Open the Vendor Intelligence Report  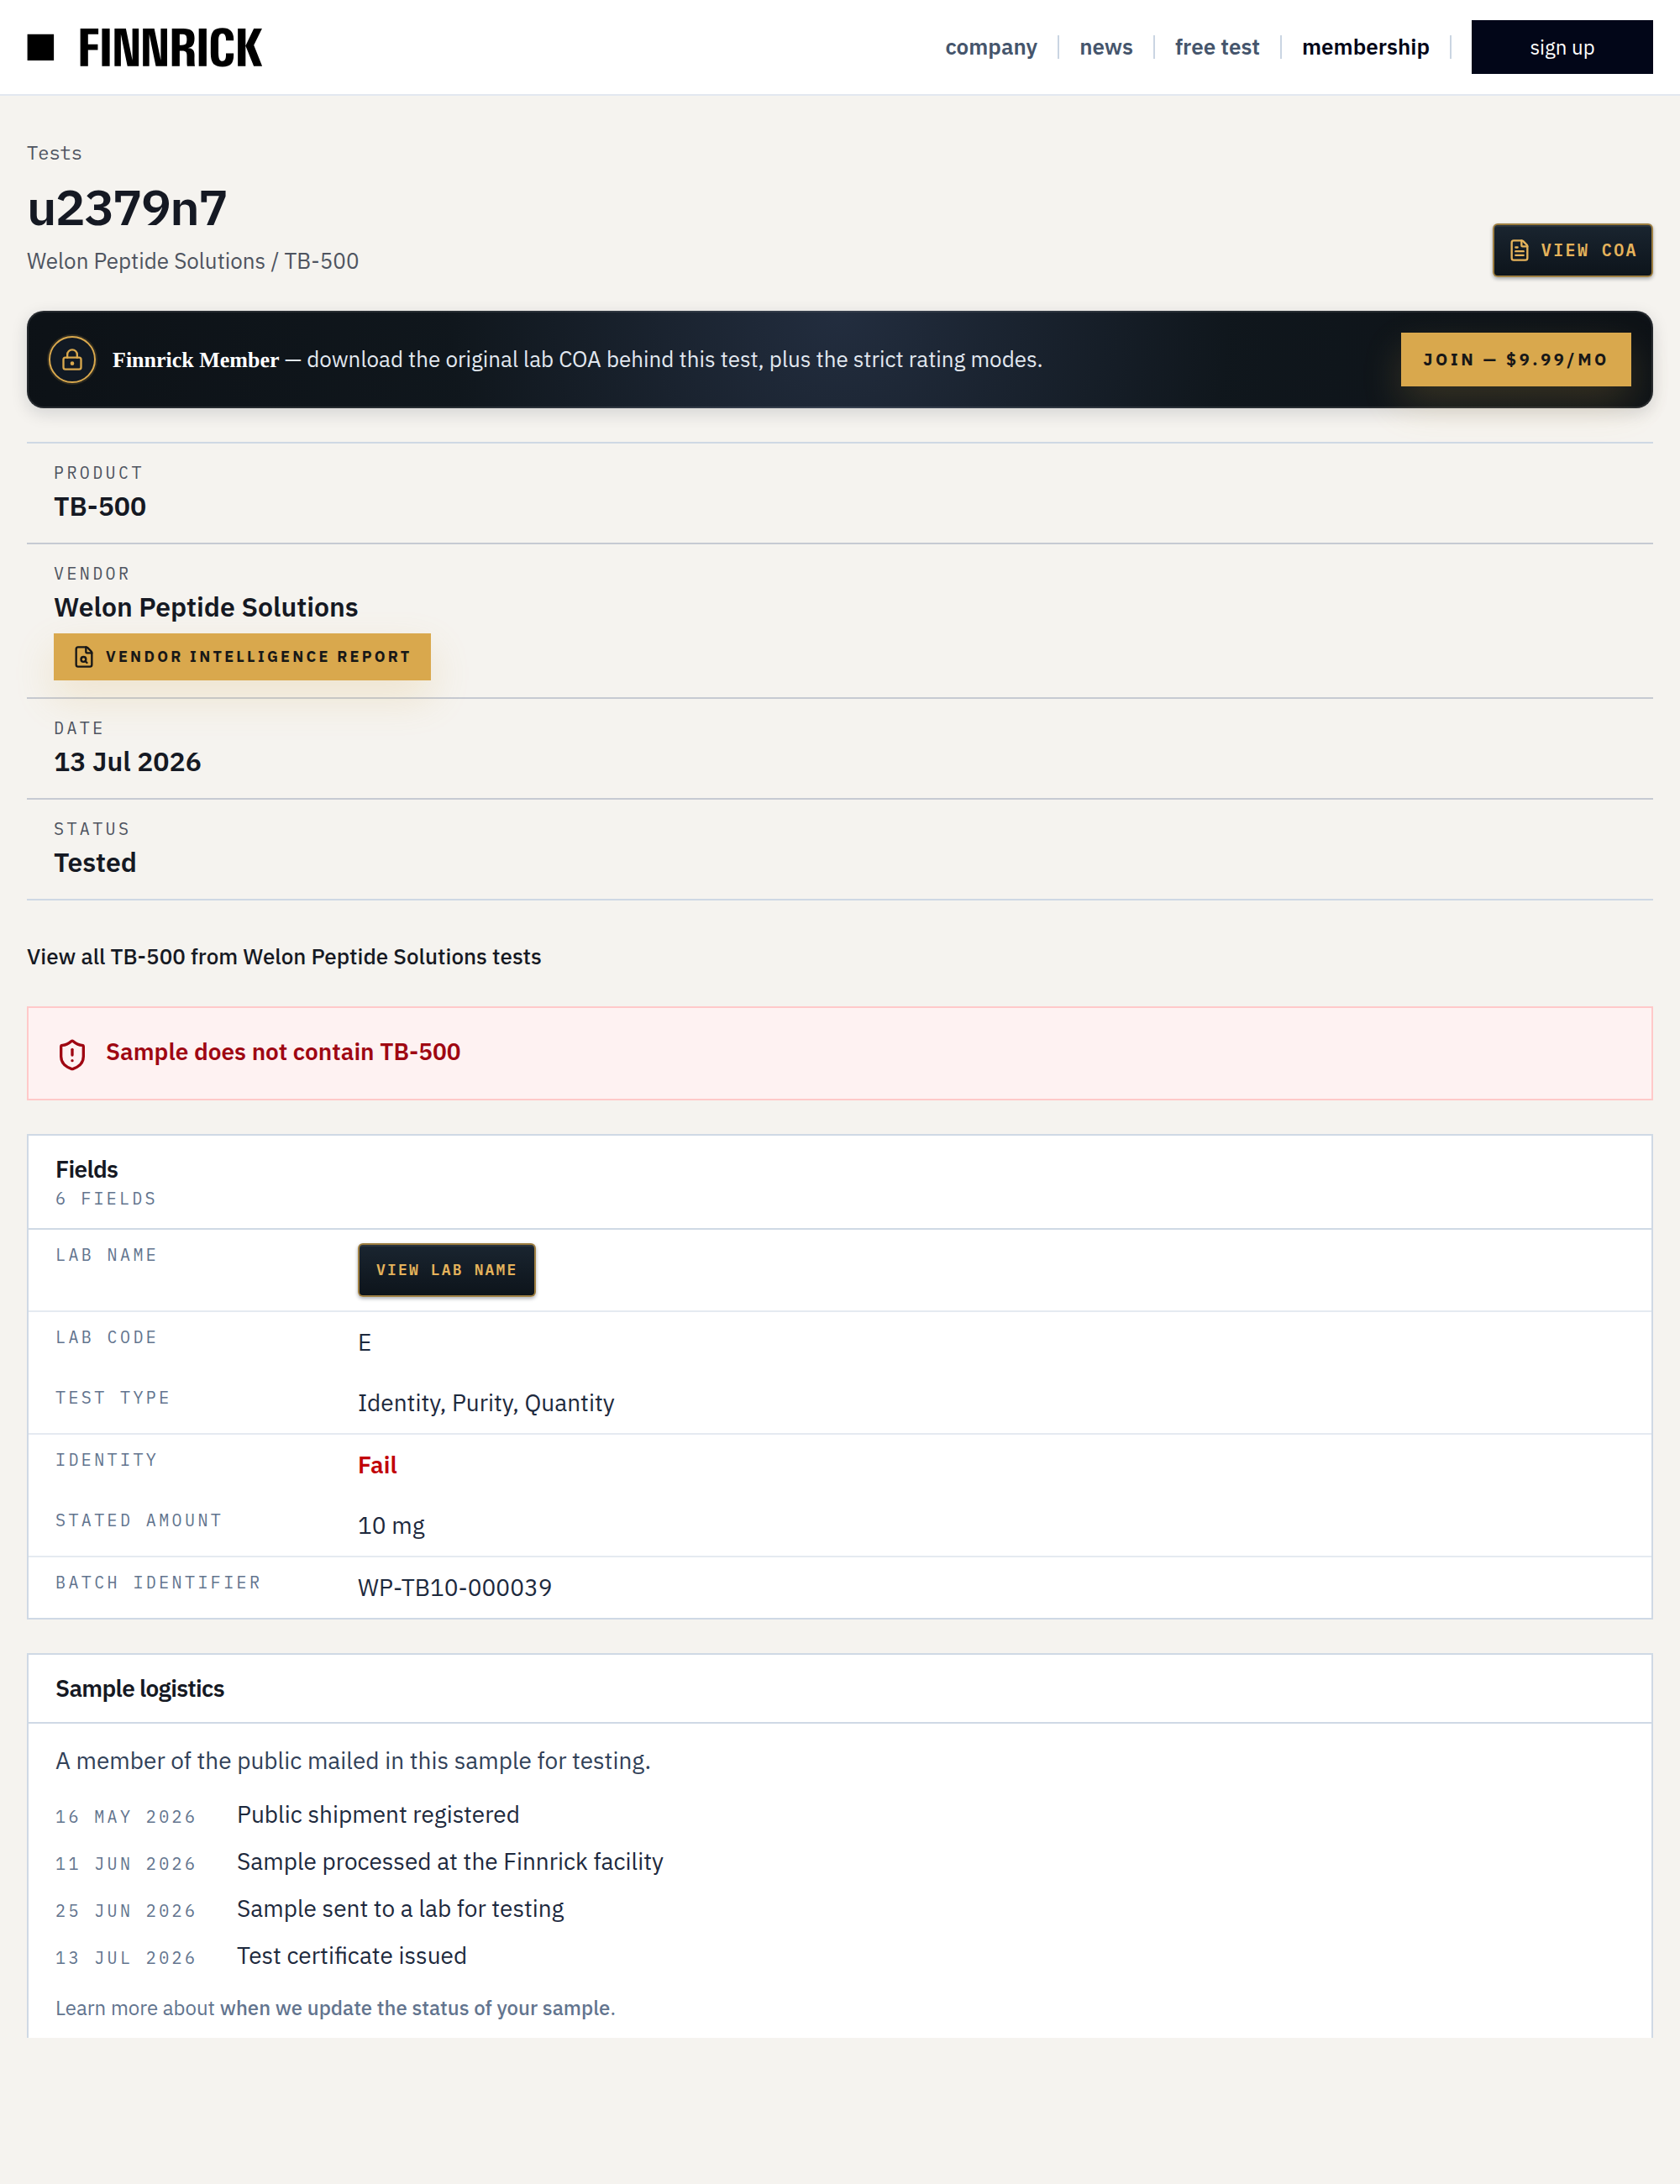coord(242,656)
